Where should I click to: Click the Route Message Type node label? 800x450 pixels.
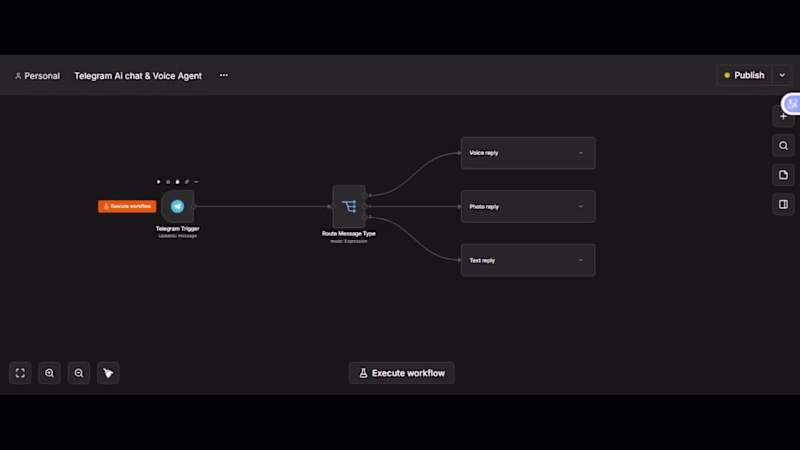349,234
